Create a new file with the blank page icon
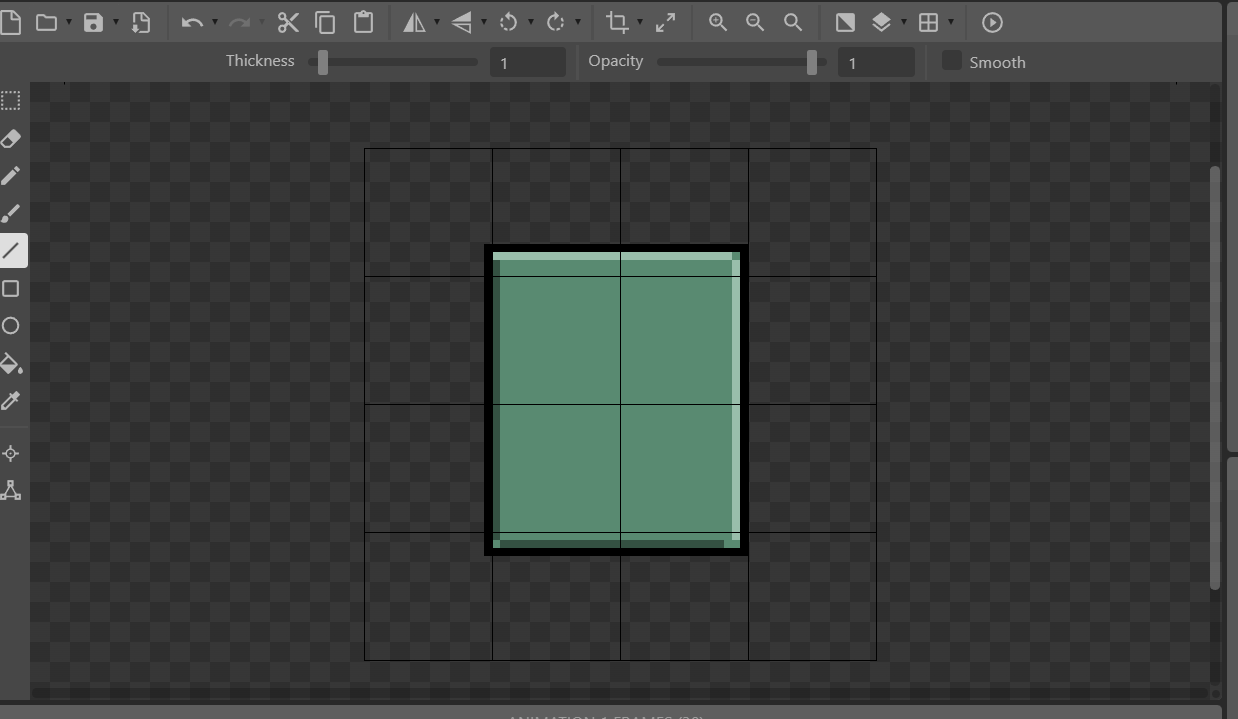Screen dimensions: 1238x719 pyautogui.click(x=10, y=22)
